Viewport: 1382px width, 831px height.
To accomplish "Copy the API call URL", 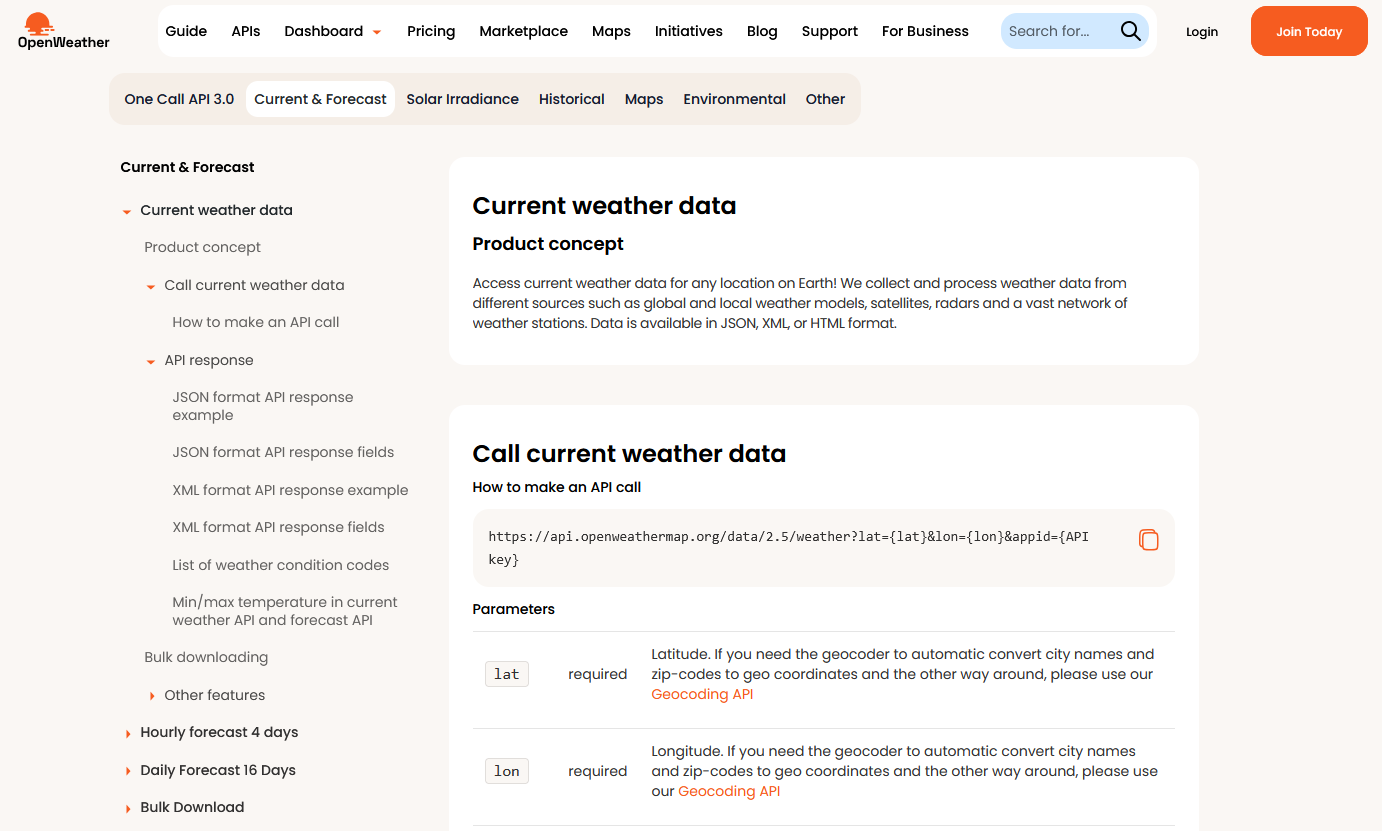I will (x=1148, y=540).
